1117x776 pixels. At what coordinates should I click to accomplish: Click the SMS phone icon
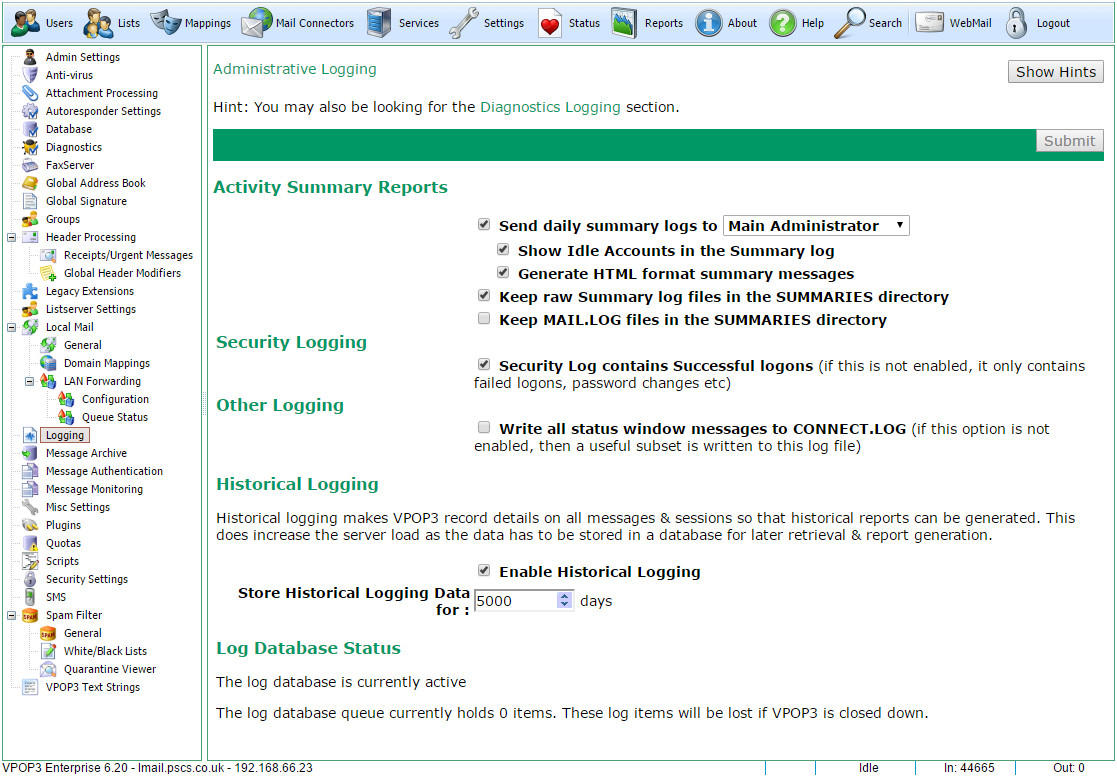click(30, 597)
